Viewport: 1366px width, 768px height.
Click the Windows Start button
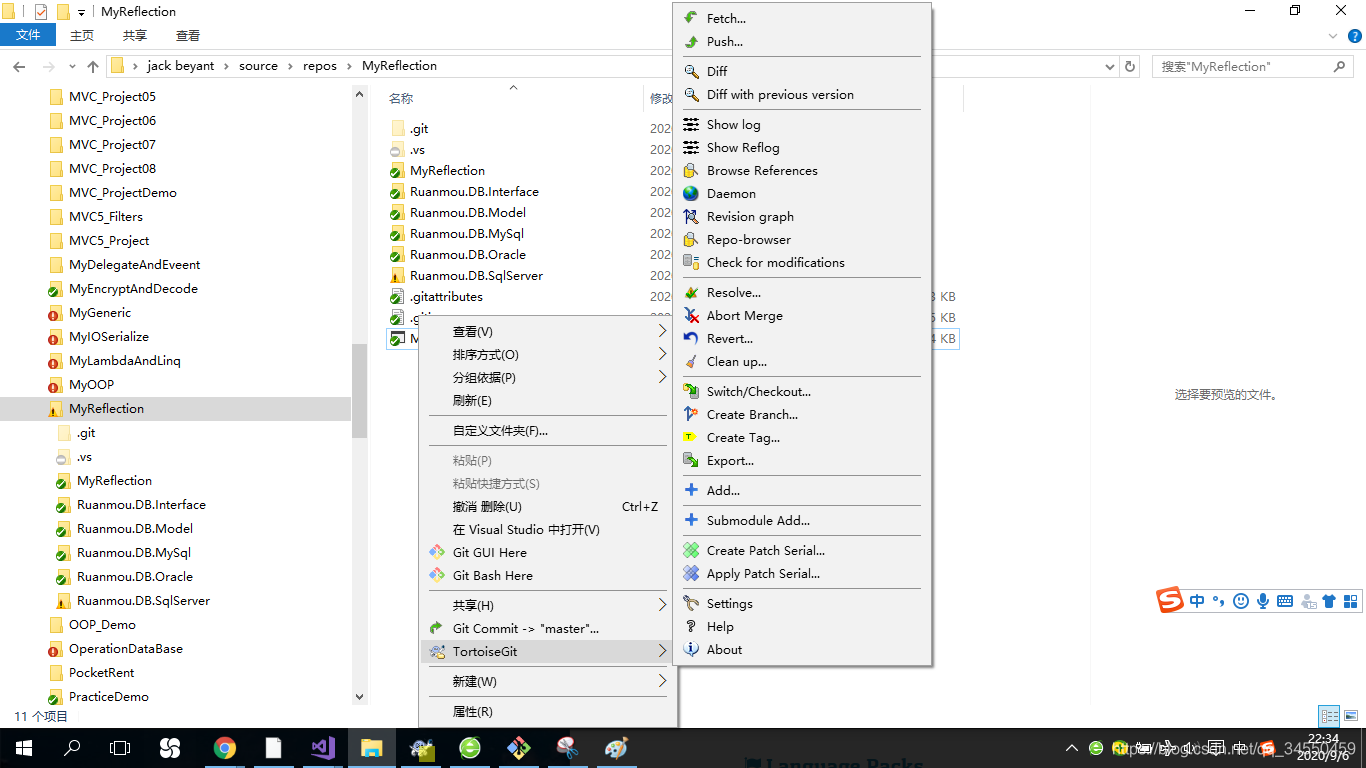tap(24, 747)
